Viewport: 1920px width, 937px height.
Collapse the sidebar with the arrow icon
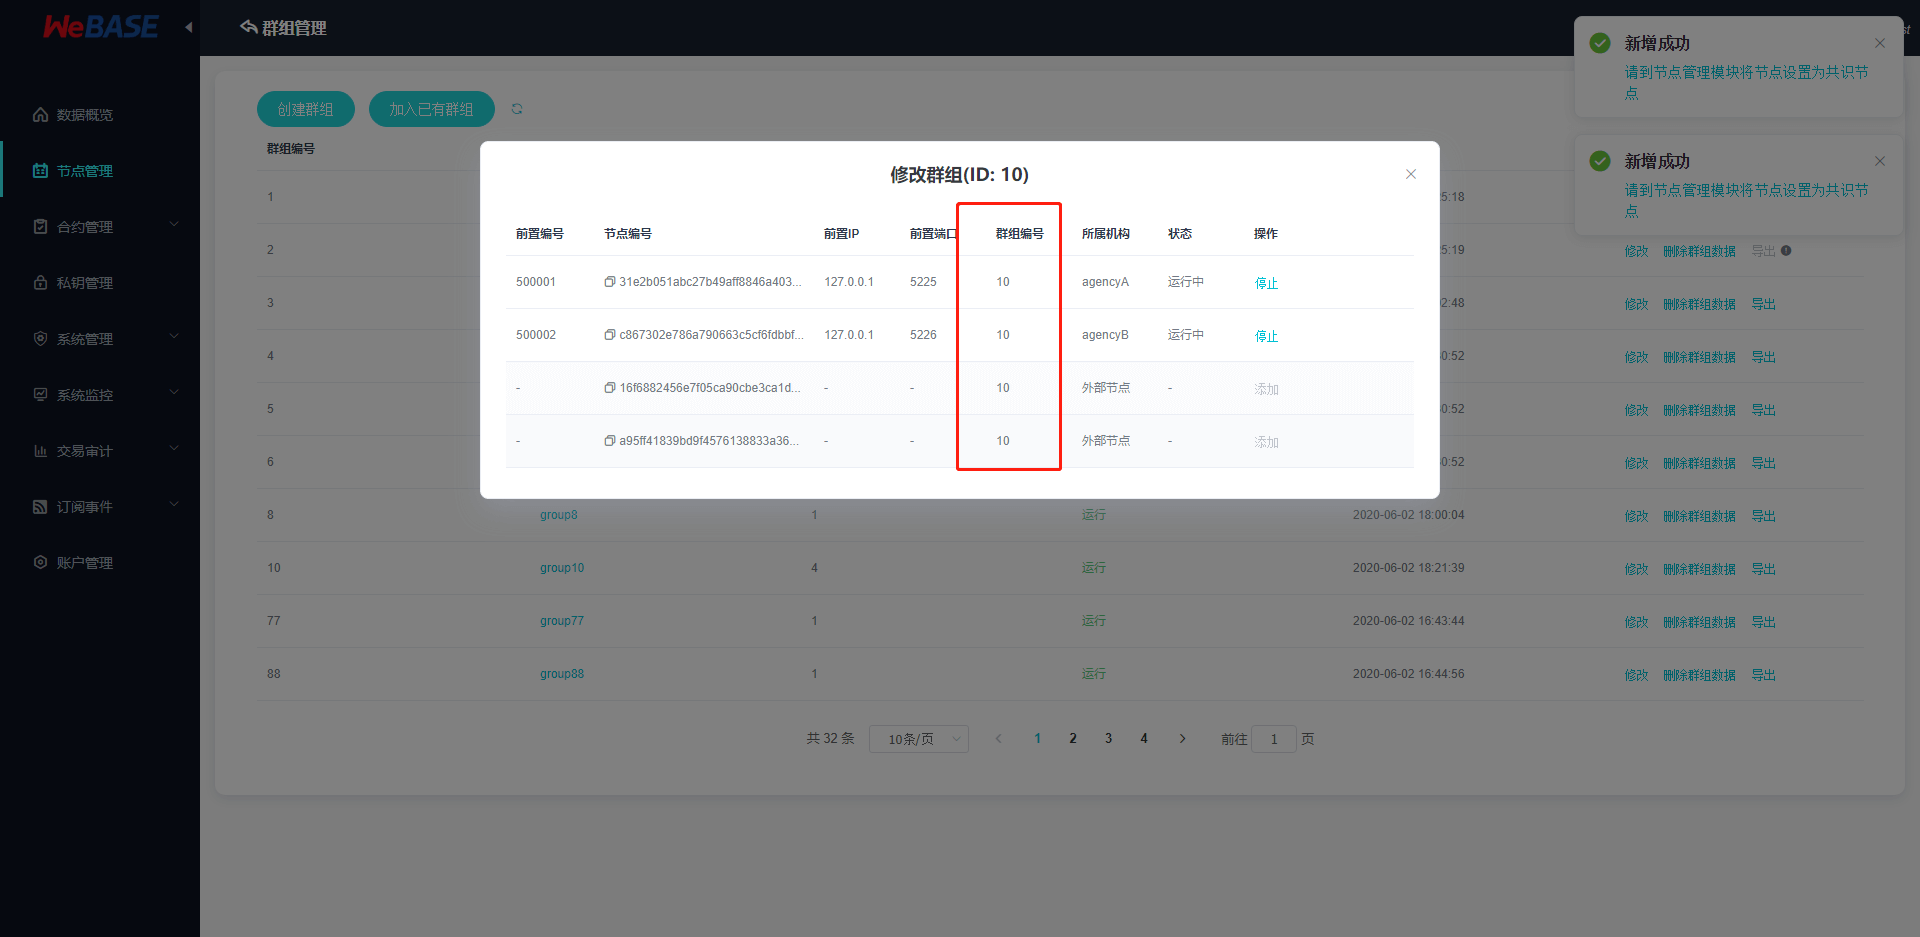pos(189,27)
